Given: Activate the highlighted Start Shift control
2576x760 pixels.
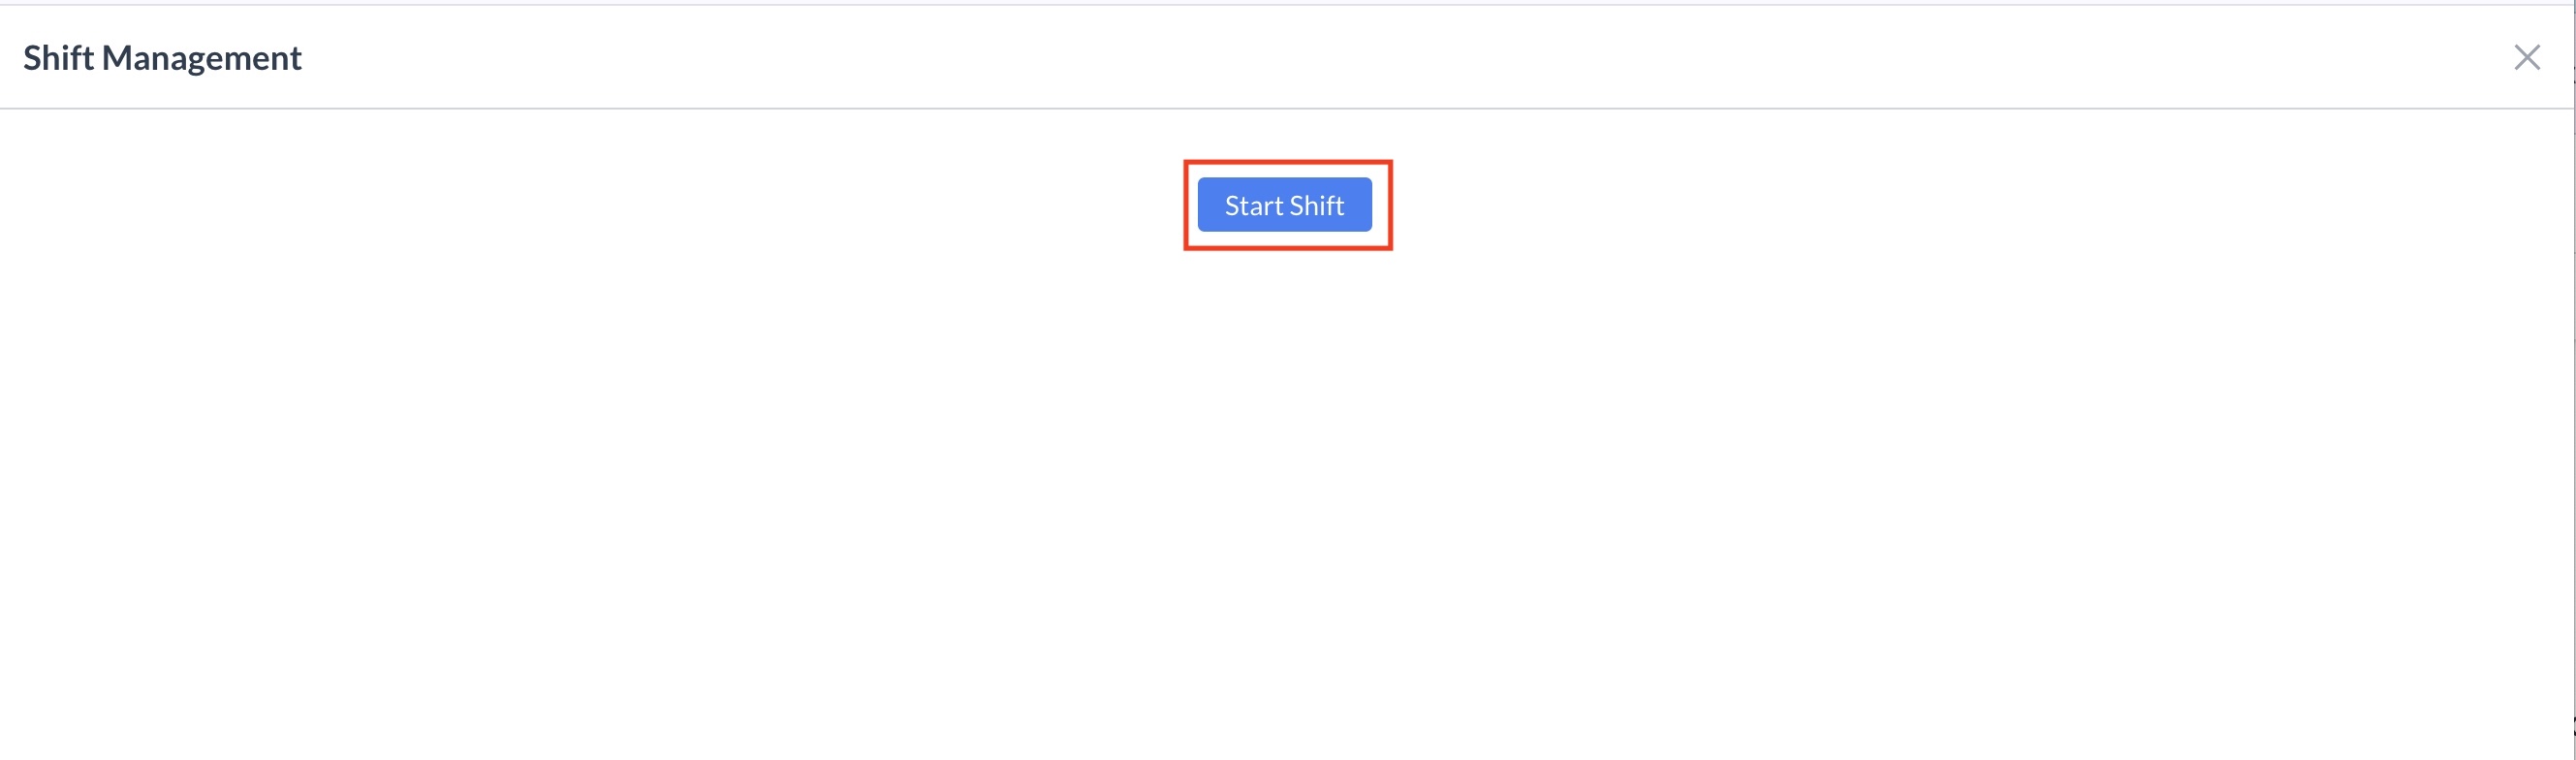Looking at the screenshot, I should [1284, 205].
